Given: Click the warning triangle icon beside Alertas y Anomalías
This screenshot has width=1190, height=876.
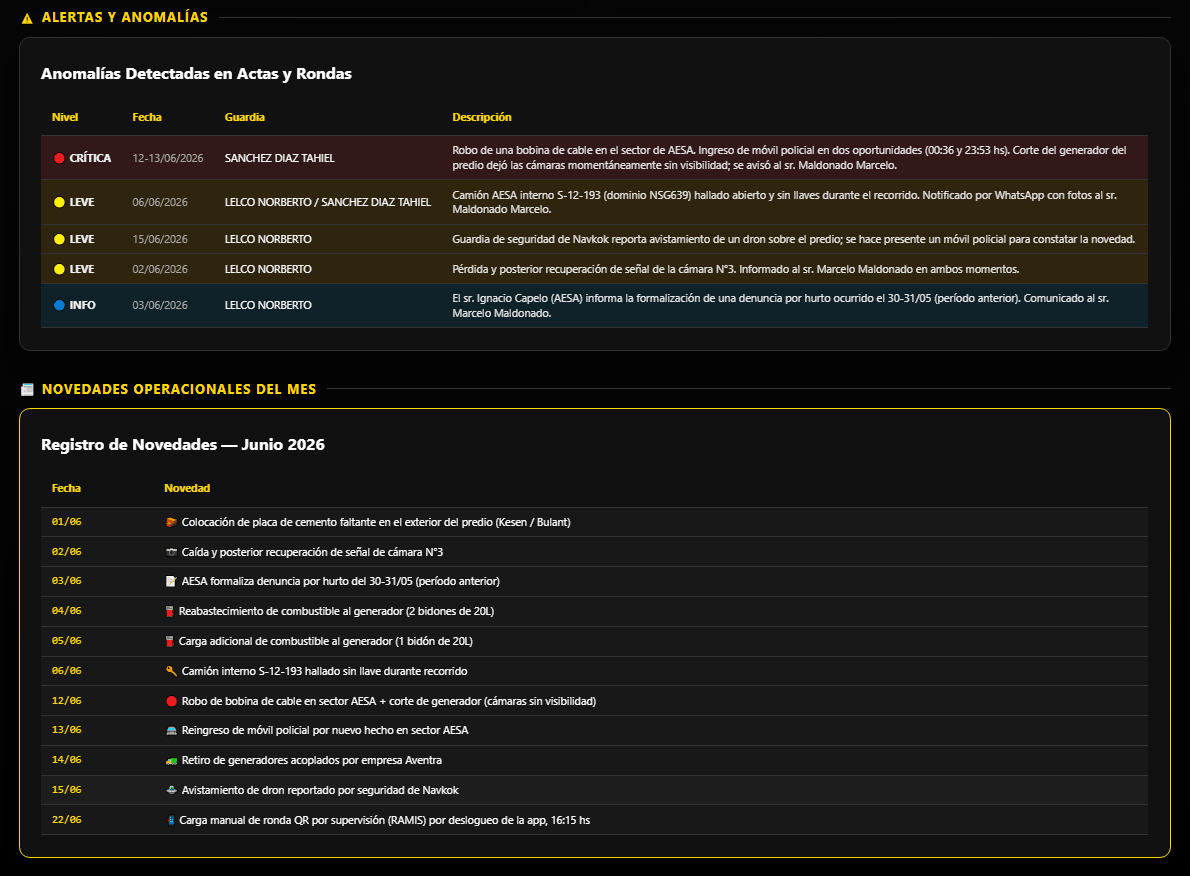Looking at the screenshot, I should tap(27, 18).
